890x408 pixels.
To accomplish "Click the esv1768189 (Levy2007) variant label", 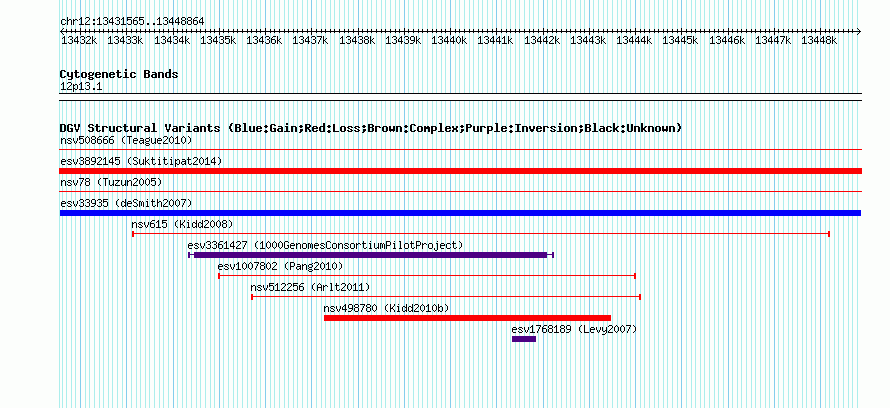I will (x=574, y=329).
